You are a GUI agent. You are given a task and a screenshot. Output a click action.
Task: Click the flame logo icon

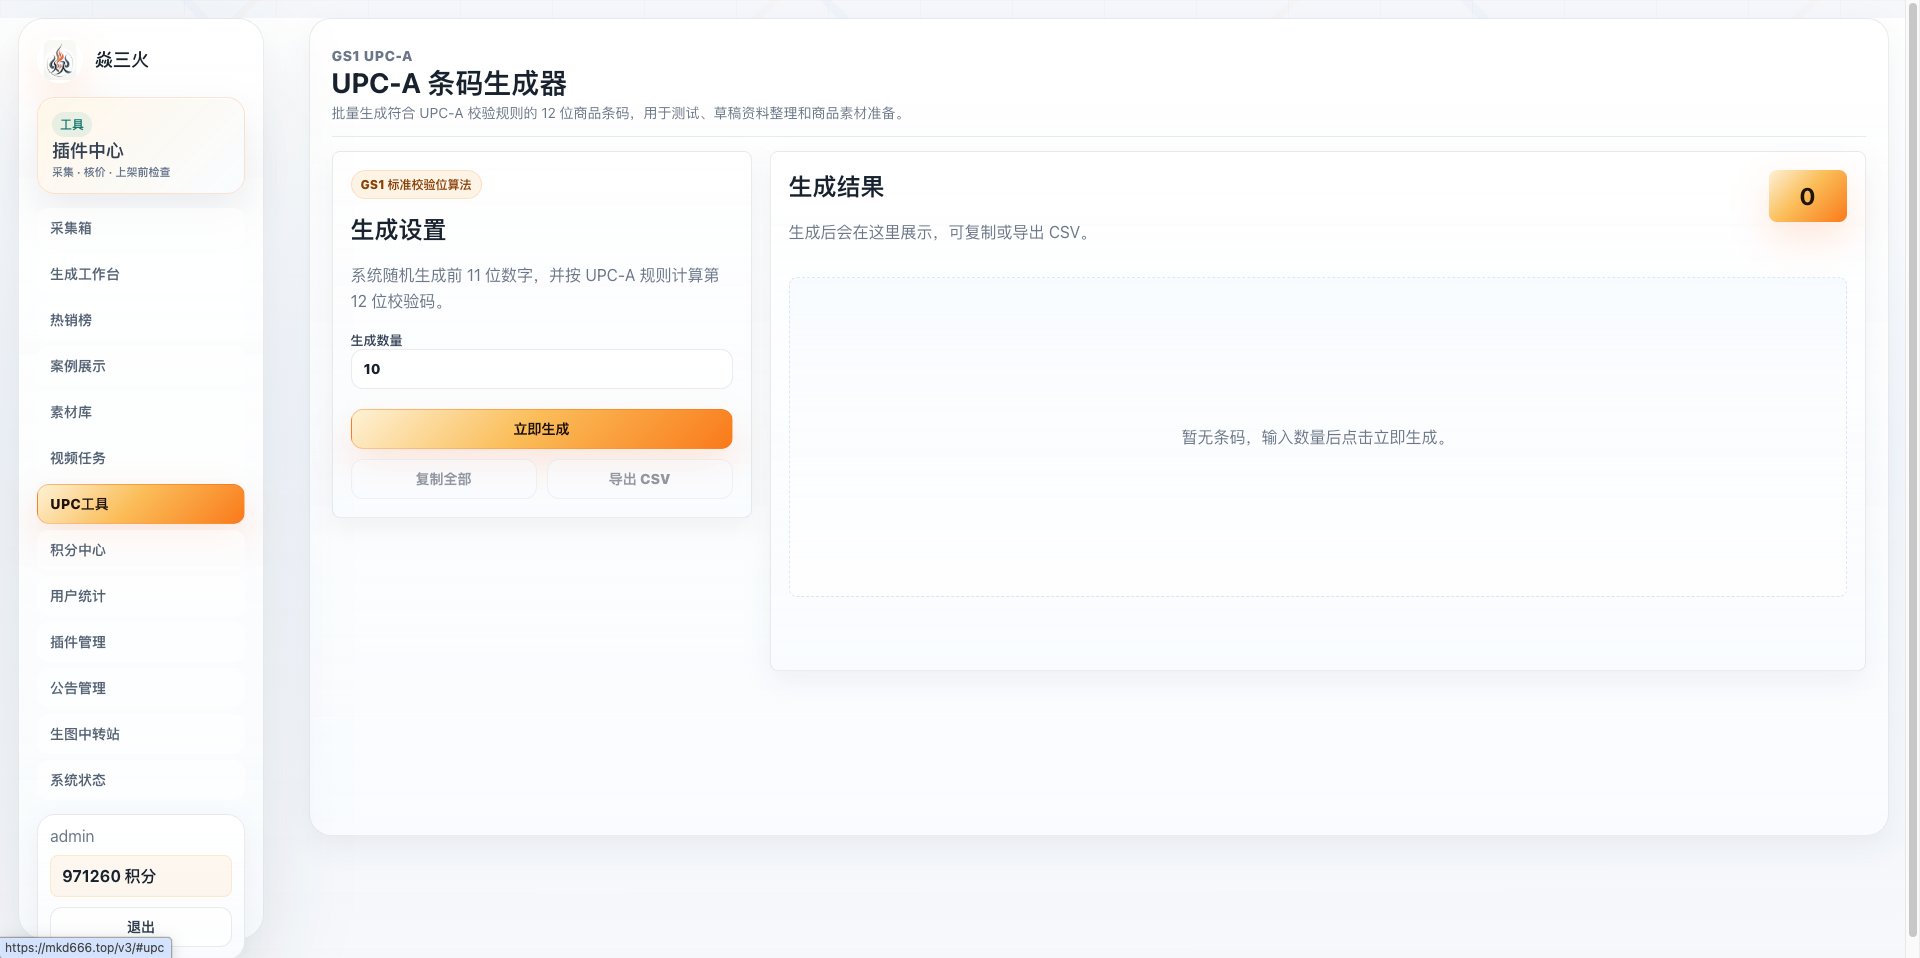point(60,60)
